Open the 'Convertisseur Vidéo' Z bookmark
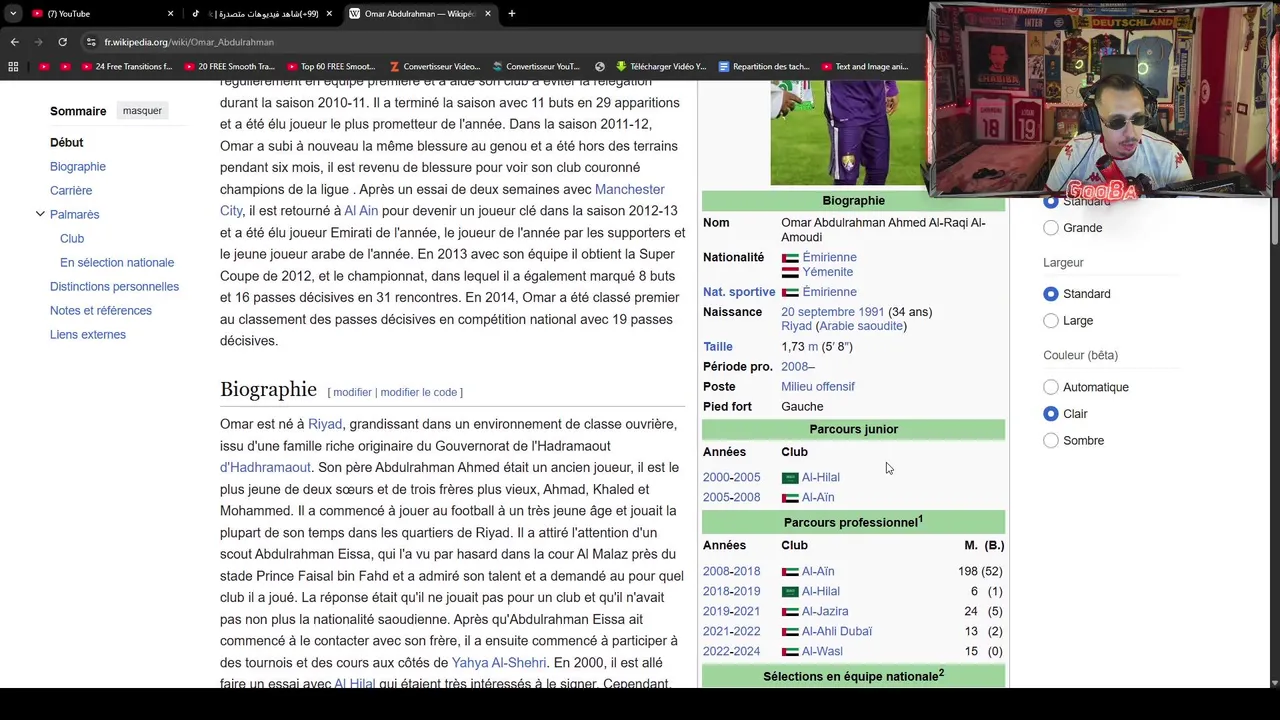Screen dimensions: 1280x720 point(435,67)
